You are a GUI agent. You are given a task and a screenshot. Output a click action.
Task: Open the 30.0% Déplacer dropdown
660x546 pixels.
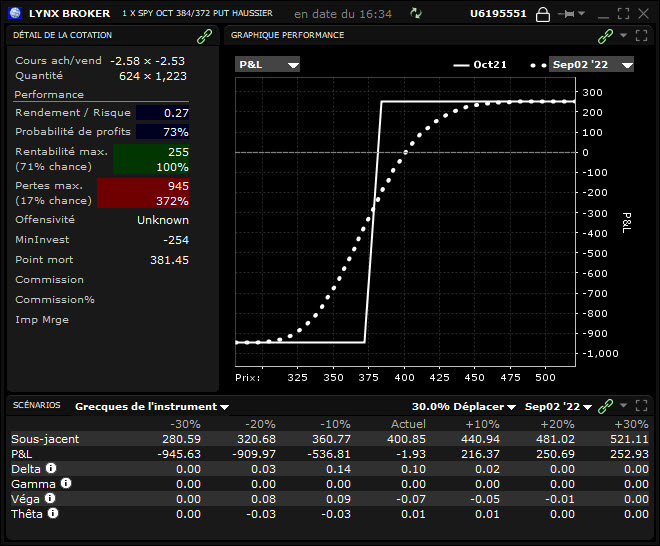click(x=463, y=407)
